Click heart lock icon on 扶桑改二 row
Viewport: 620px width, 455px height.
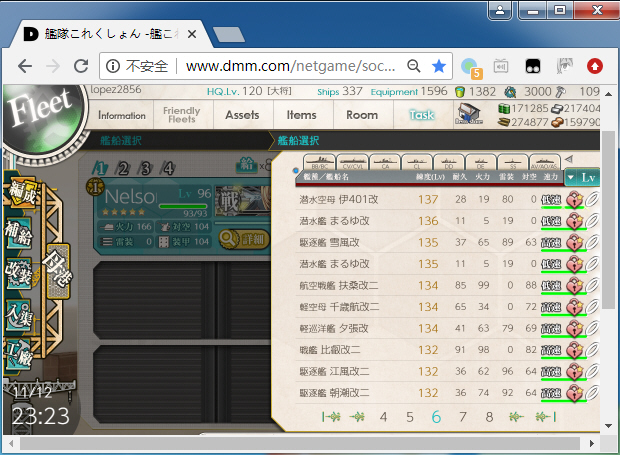click(574, 285)
